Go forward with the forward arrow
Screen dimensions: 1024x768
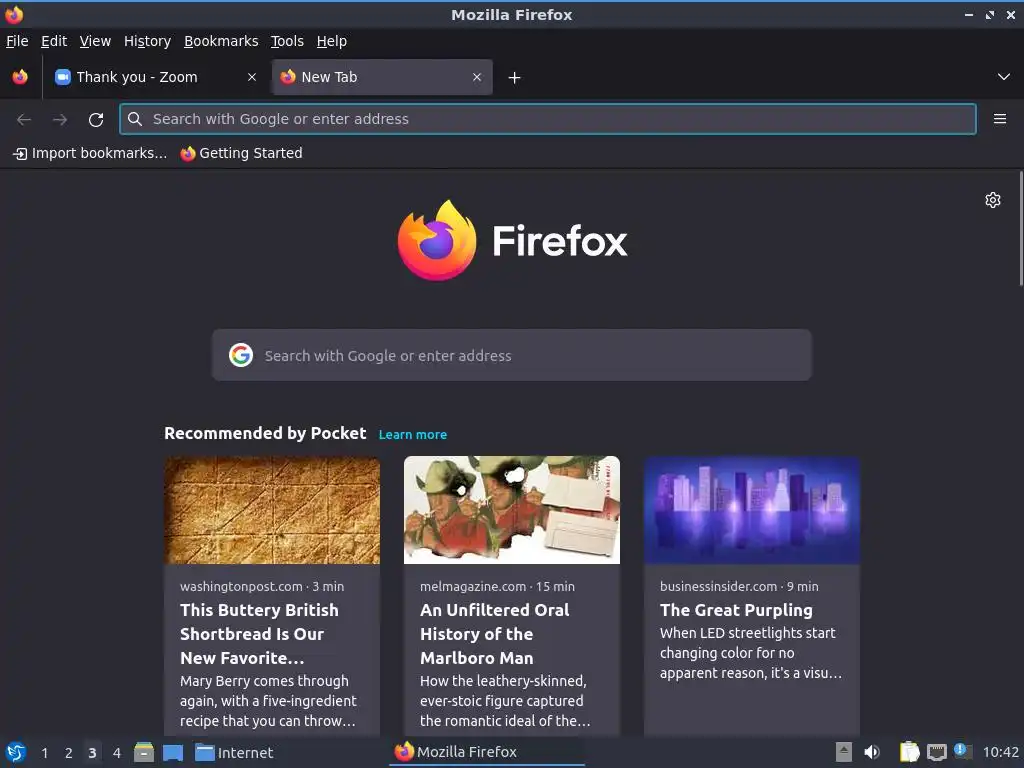click(x=60, y=120)
